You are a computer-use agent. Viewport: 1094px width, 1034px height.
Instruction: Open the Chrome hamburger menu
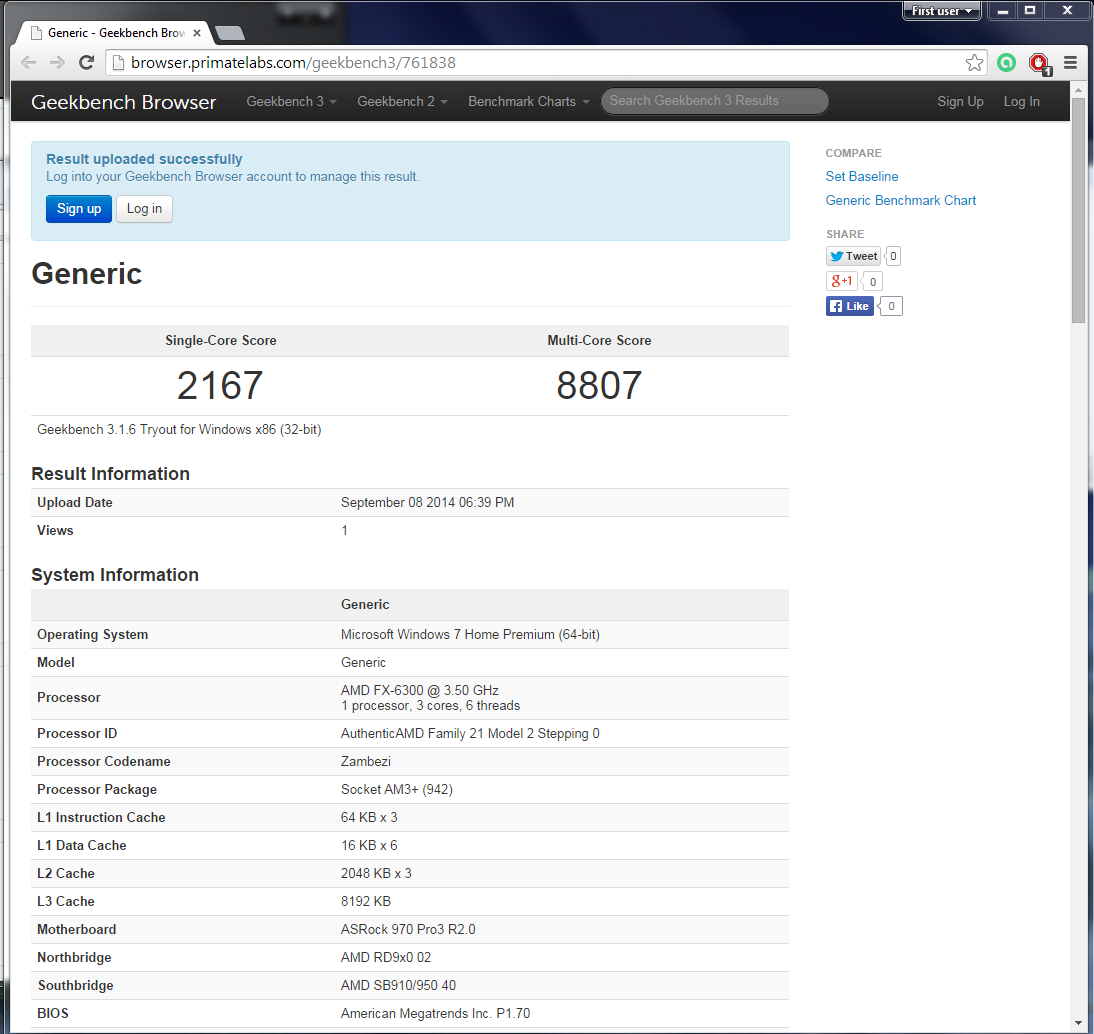point(1070,63)
